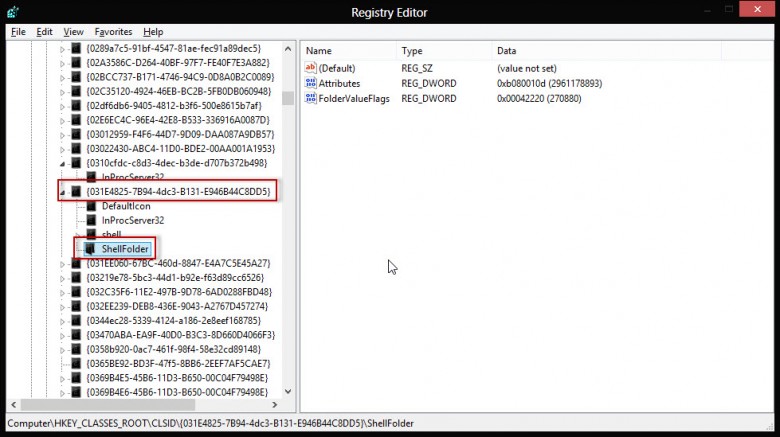
Task: Click the FolderValueFlags DWORD value icon
Action: click(310, 98)
